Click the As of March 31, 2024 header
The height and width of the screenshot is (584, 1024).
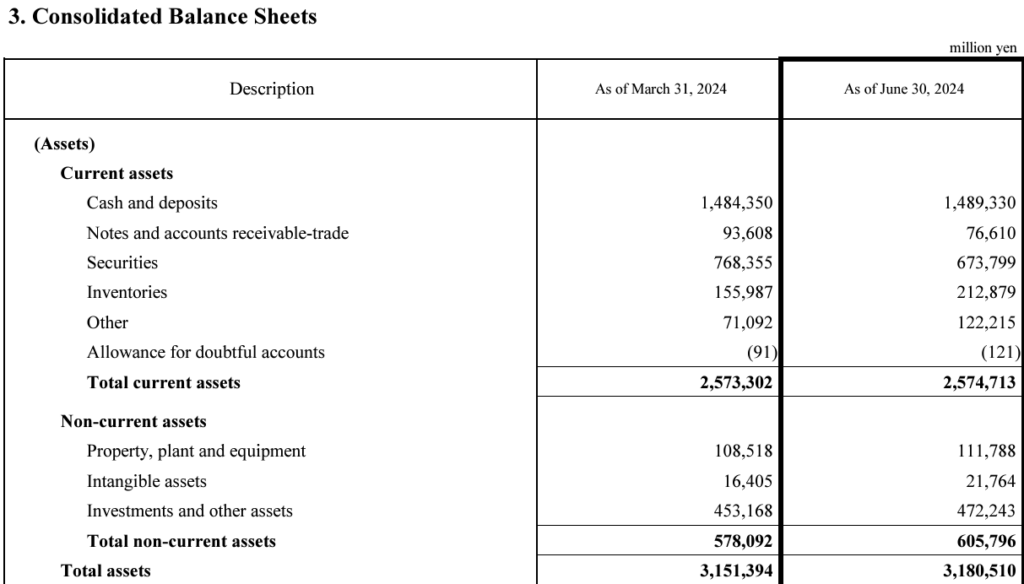click(x=660, y=89)
